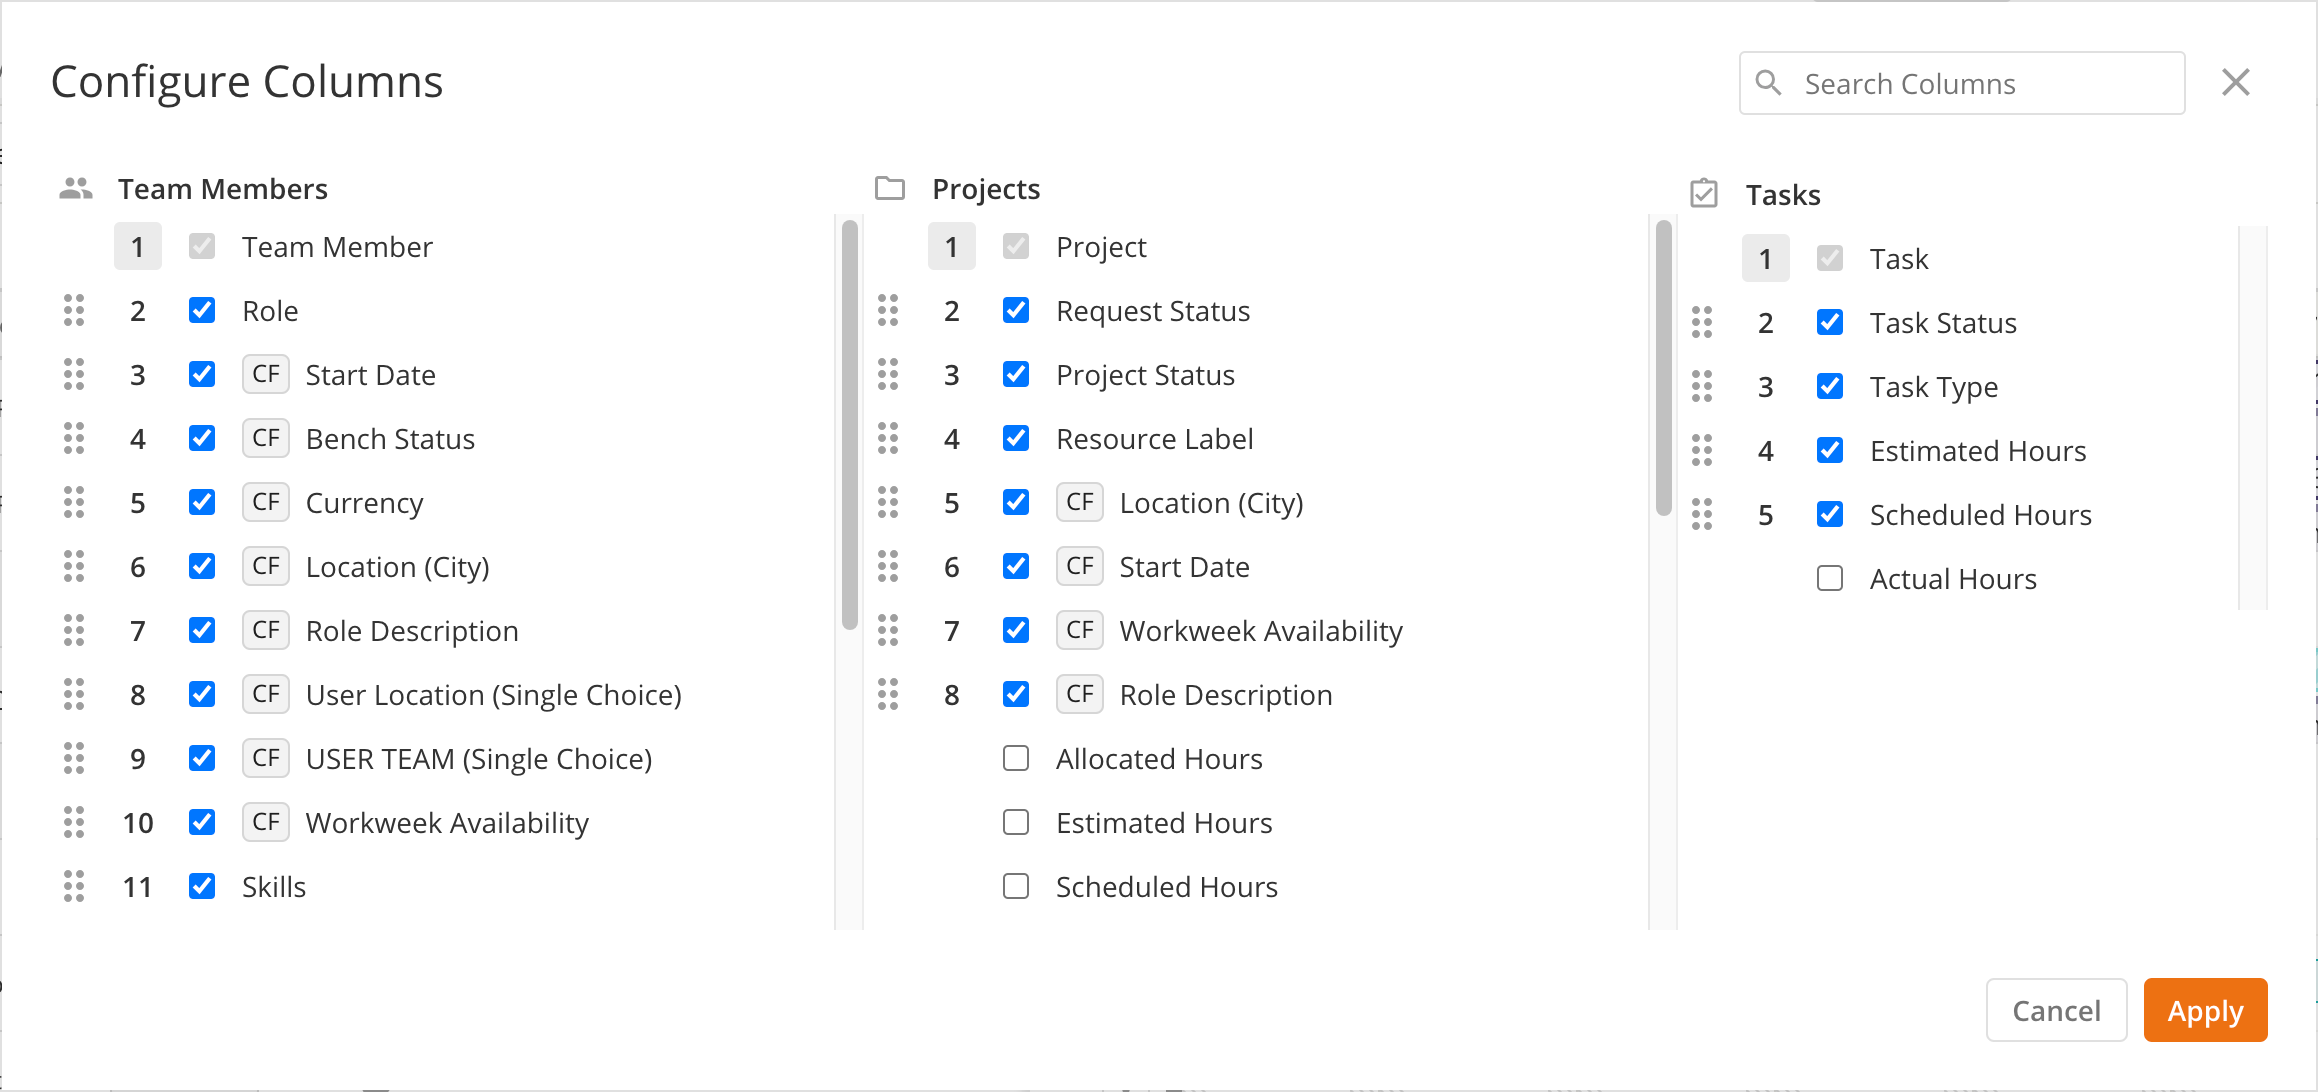
Task: Click CF badge beside Projects Workweek Availability
Action: [x=1080, y=630]
